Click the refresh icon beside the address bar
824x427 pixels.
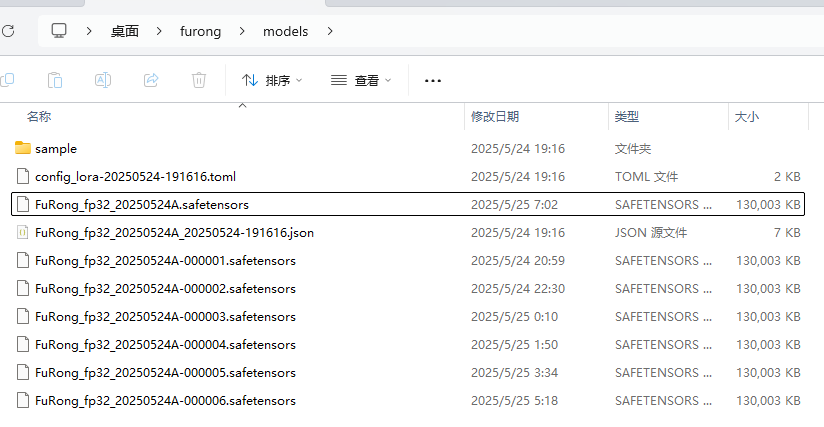8,31
